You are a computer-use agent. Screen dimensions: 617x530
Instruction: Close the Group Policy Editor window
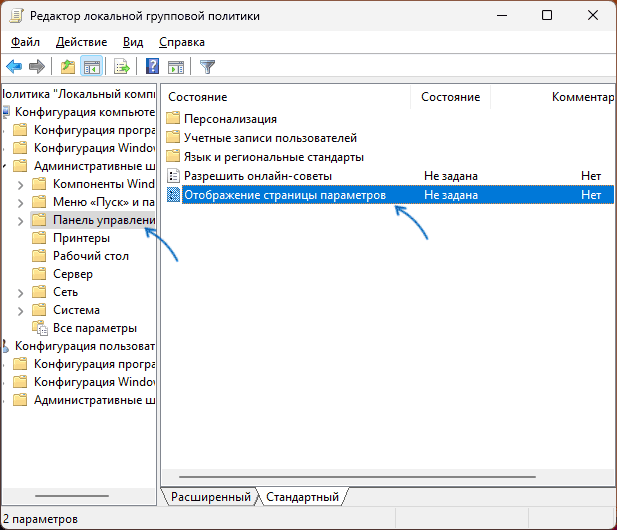593,16
